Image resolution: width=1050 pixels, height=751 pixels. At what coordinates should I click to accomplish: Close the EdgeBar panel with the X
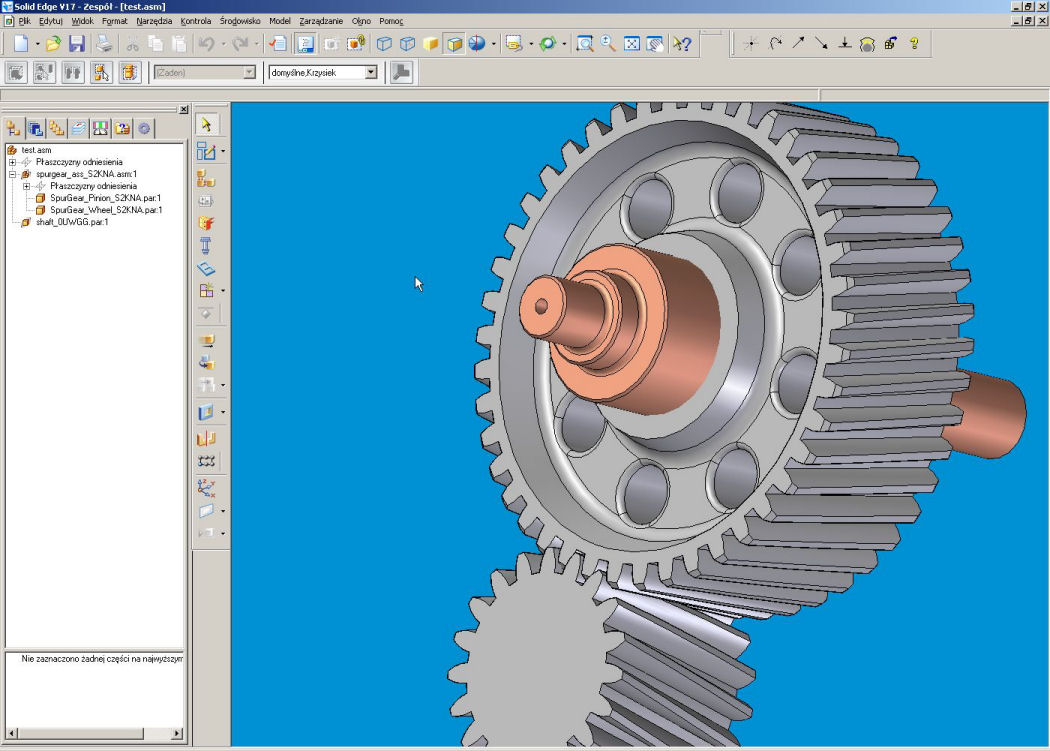pos(183,109)
